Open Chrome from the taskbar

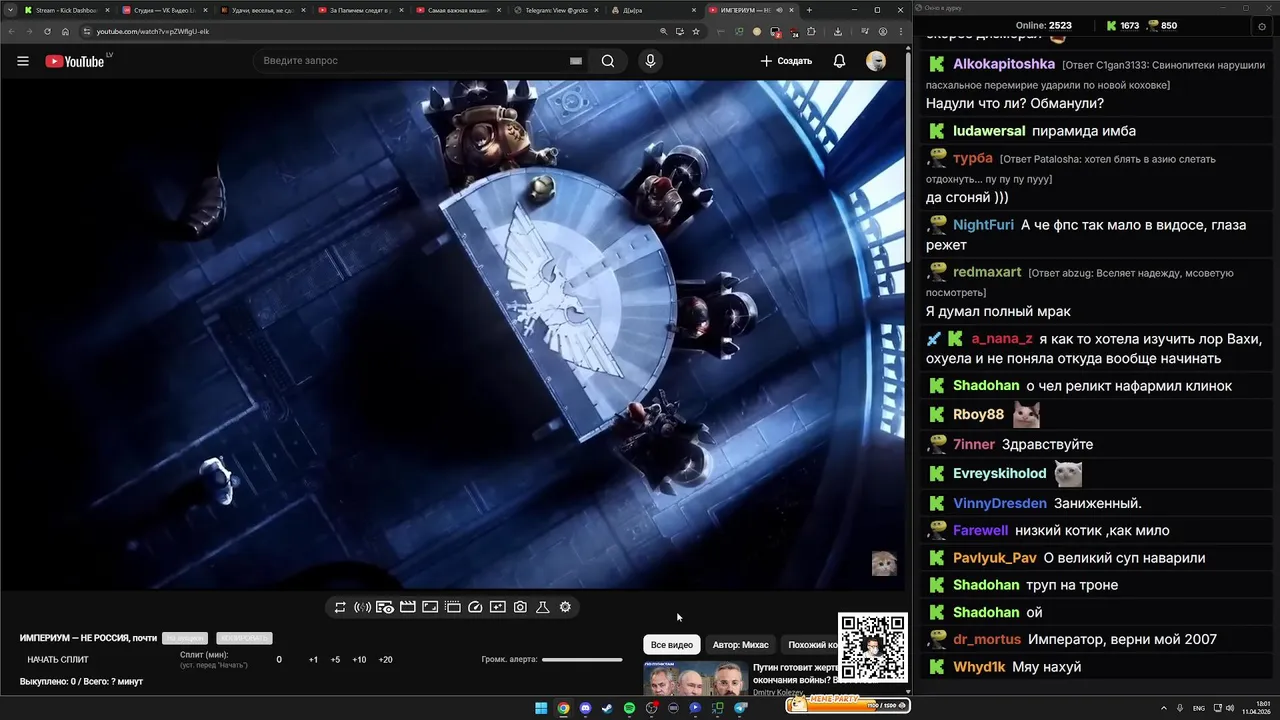coord(563,708)
